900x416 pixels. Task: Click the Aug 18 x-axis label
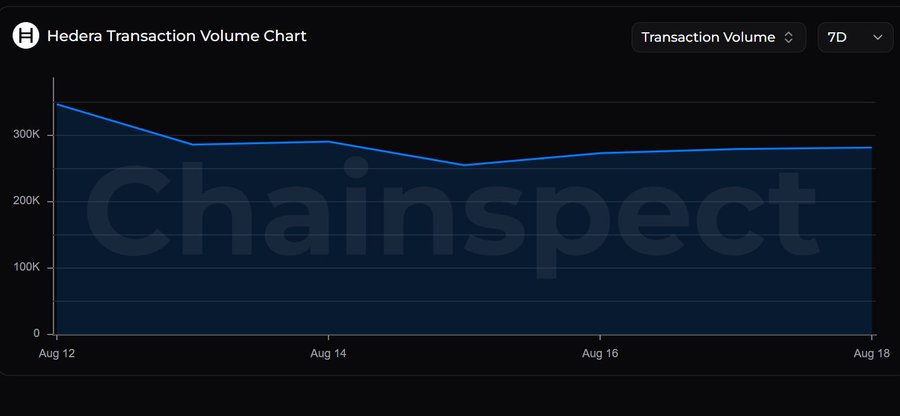point(871,354)
